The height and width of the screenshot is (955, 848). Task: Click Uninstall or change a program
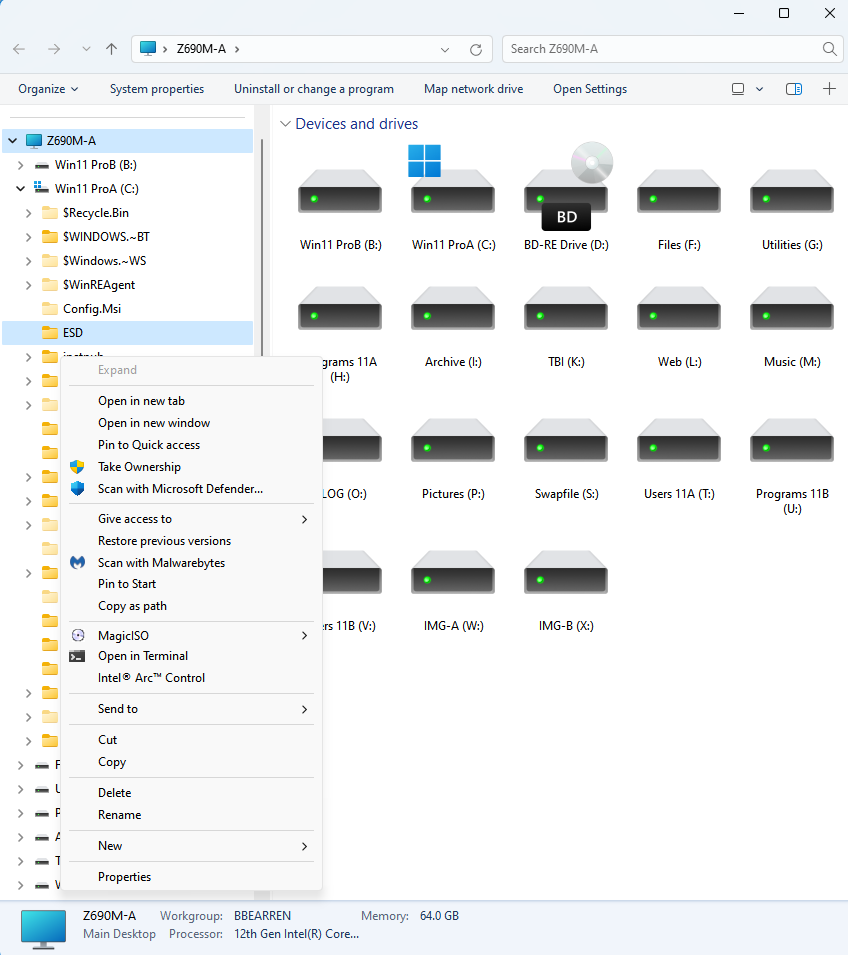pos(313,89)
